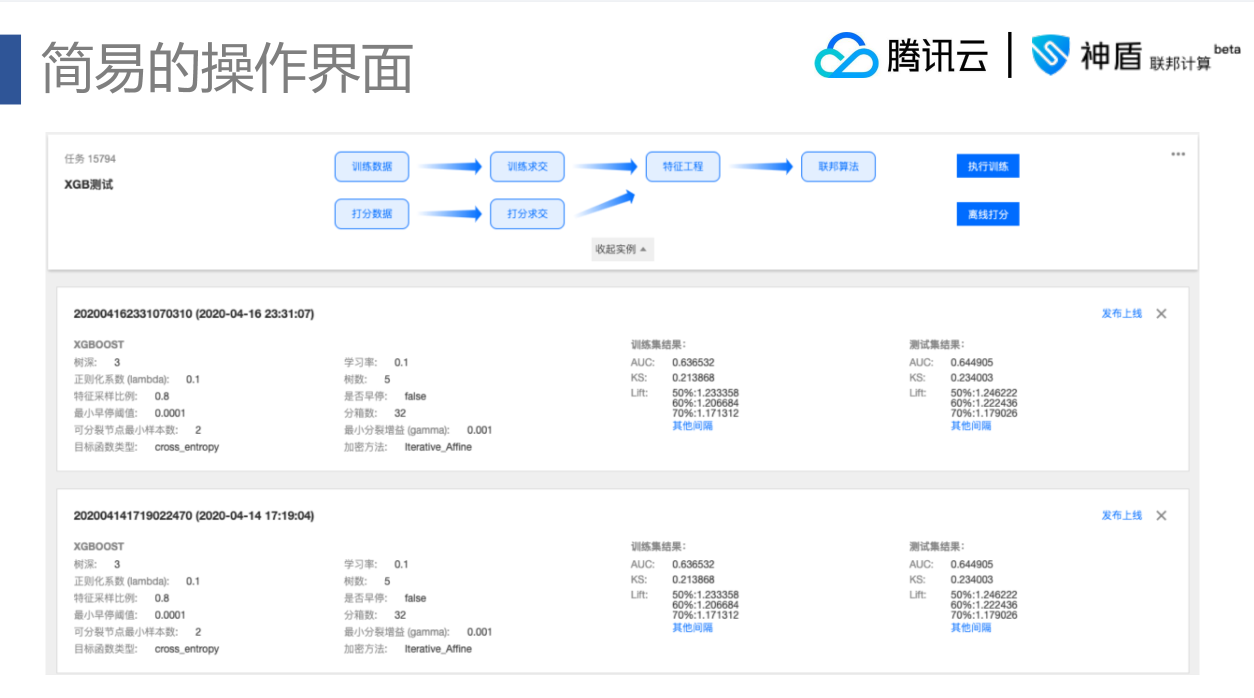
Task: Open the 联邦算法 workflow node
Action: tap(838, 166)
